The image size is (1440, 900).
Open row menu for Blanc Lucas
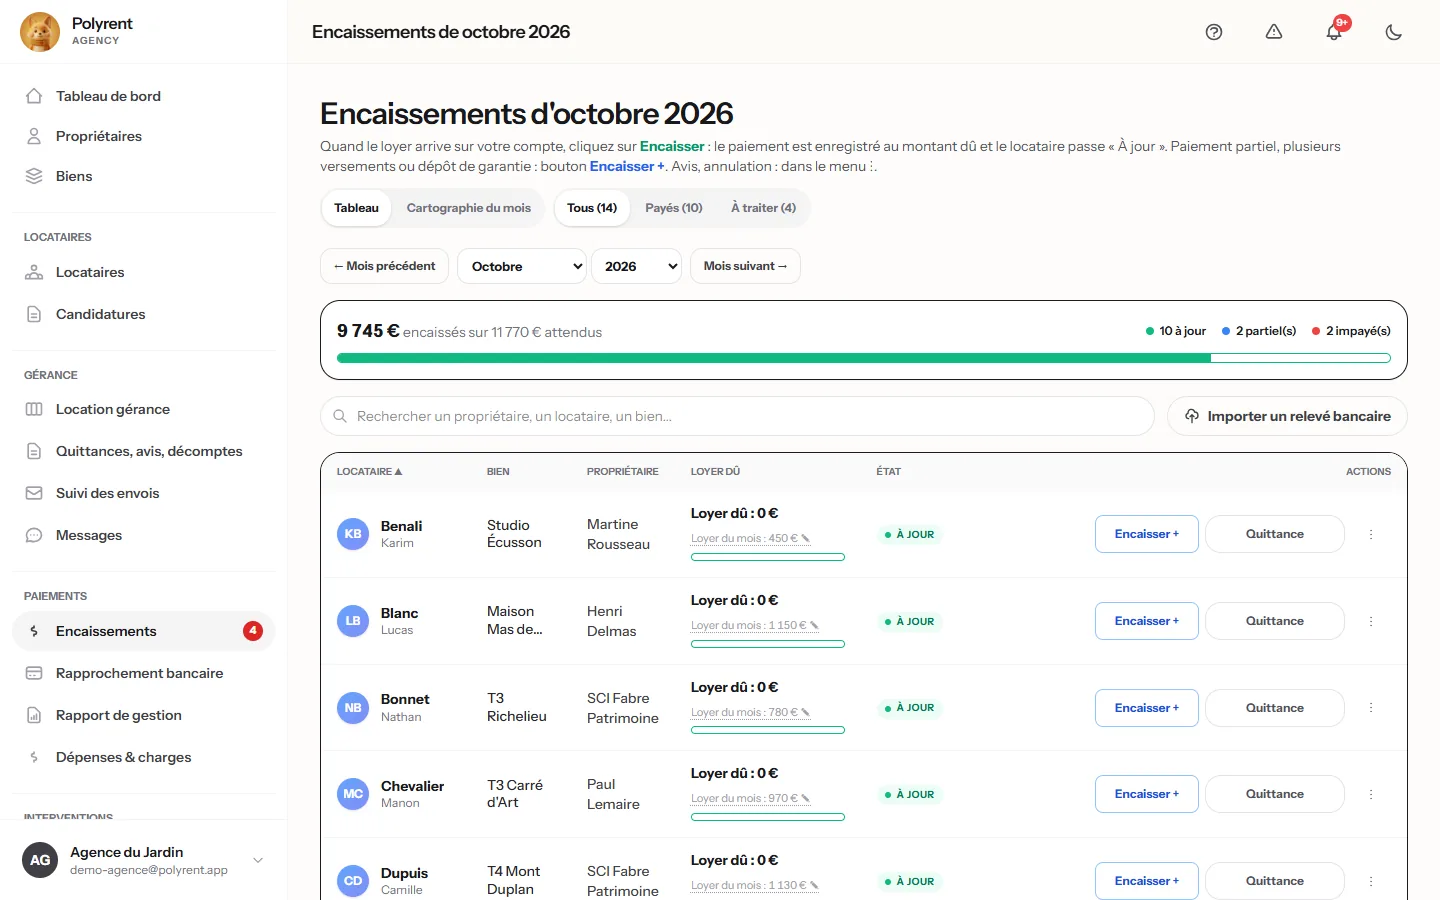pyautogui.click(x=1371, y=621)
